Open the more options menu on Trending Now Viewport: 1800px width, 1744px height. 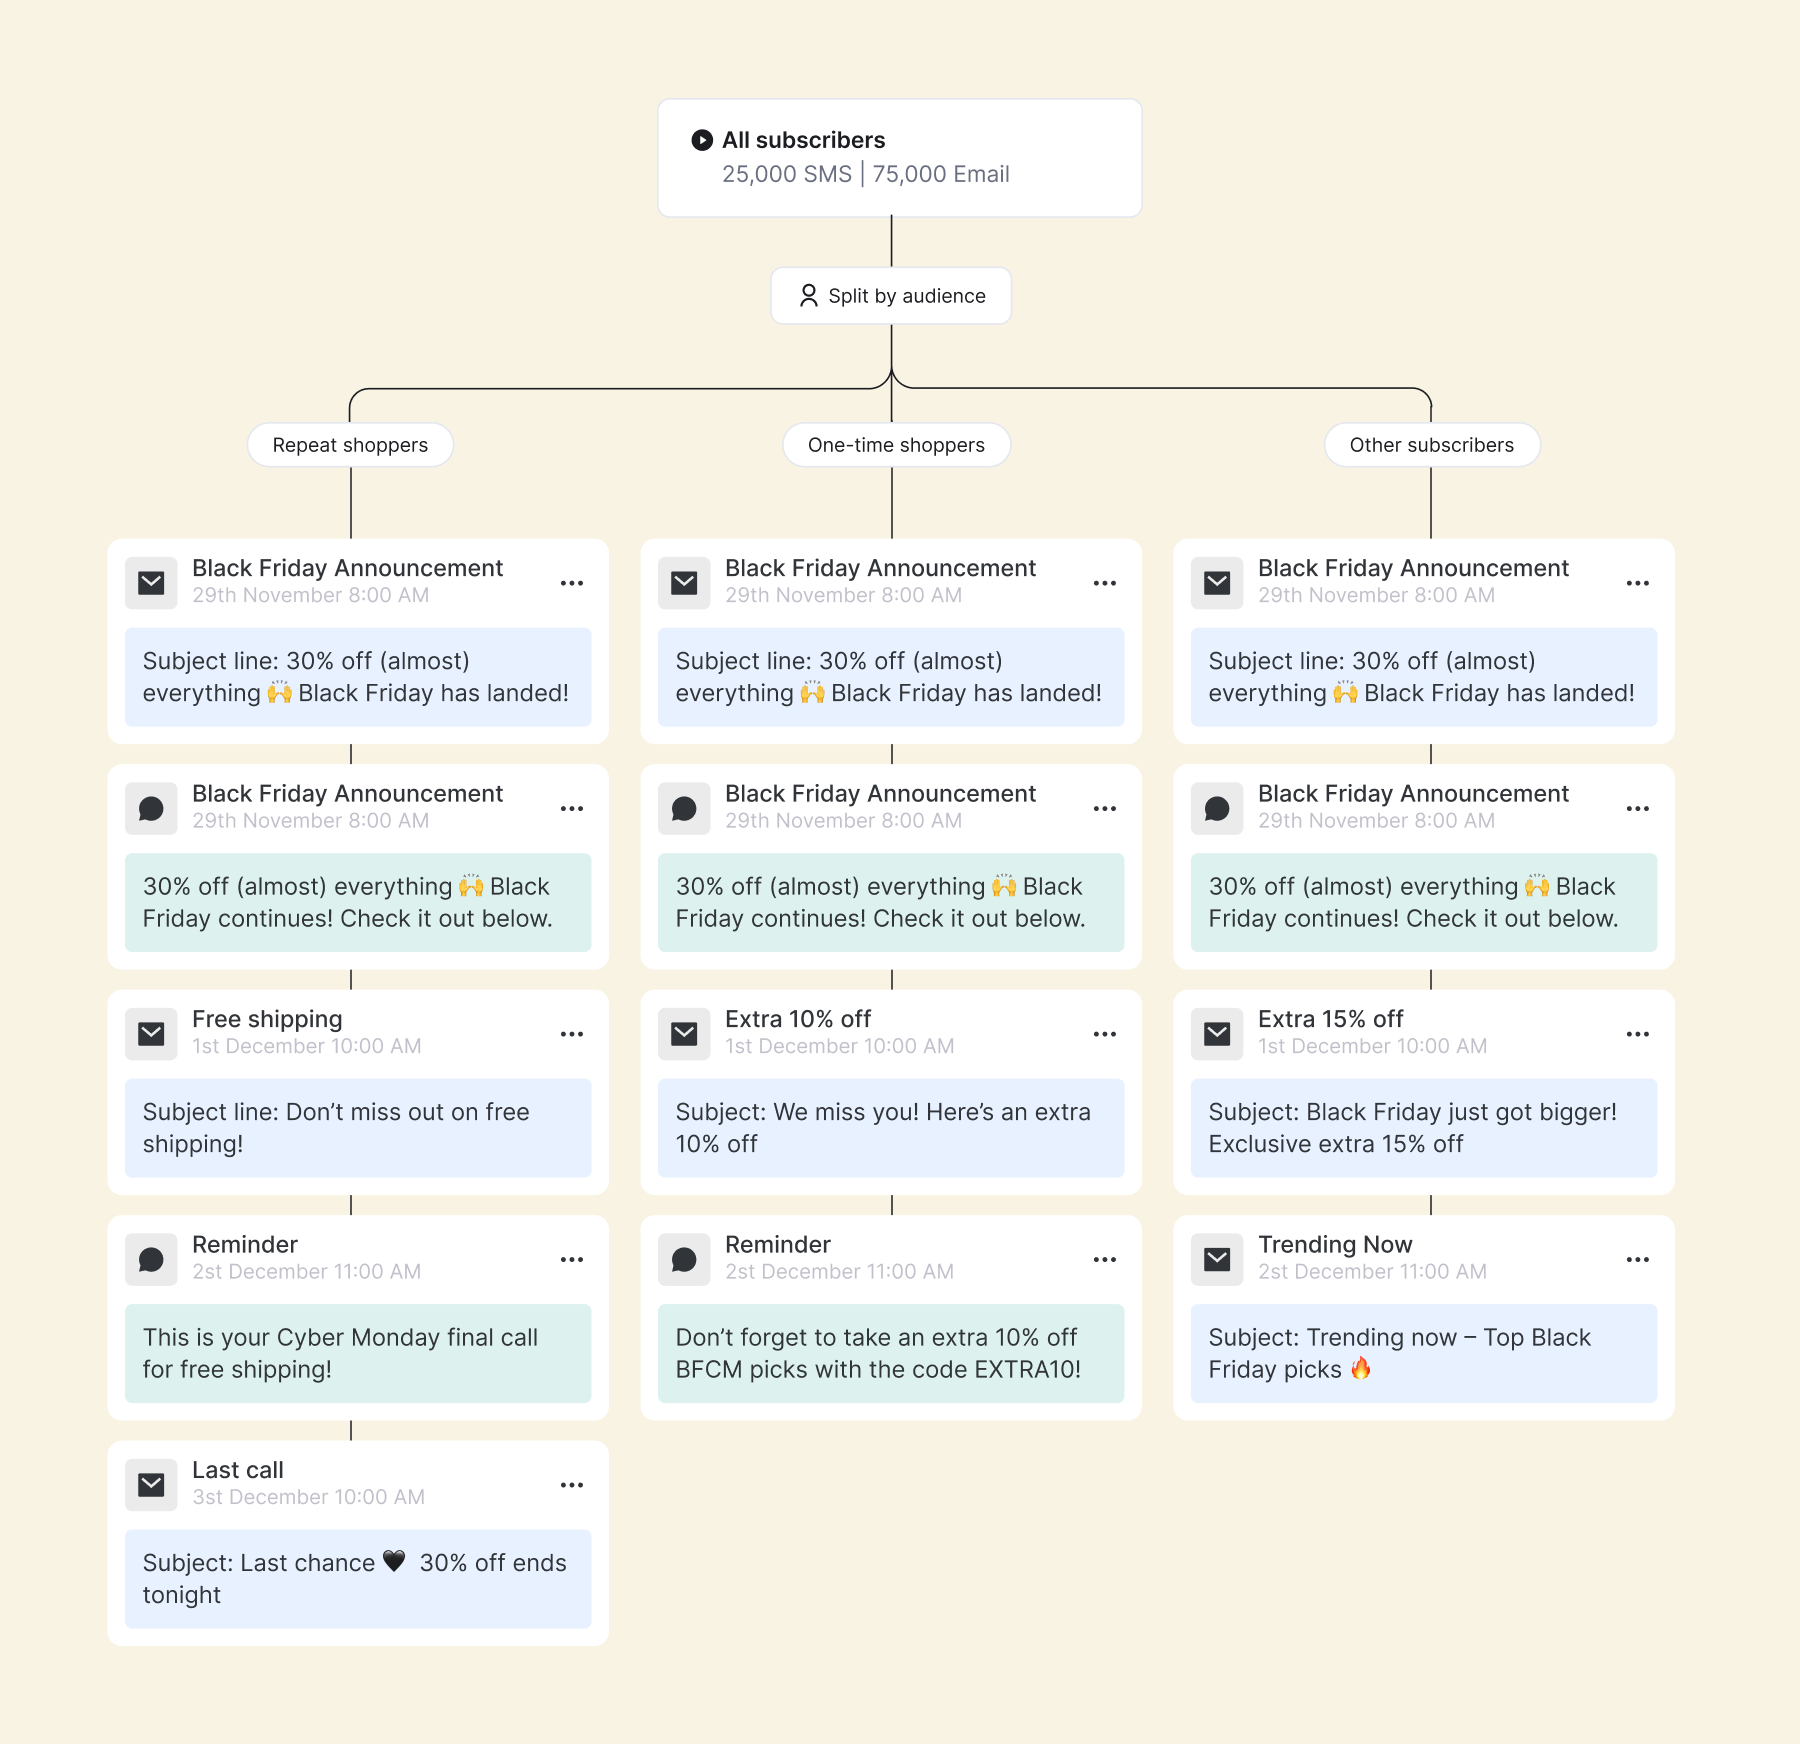coord(1638,1260)
